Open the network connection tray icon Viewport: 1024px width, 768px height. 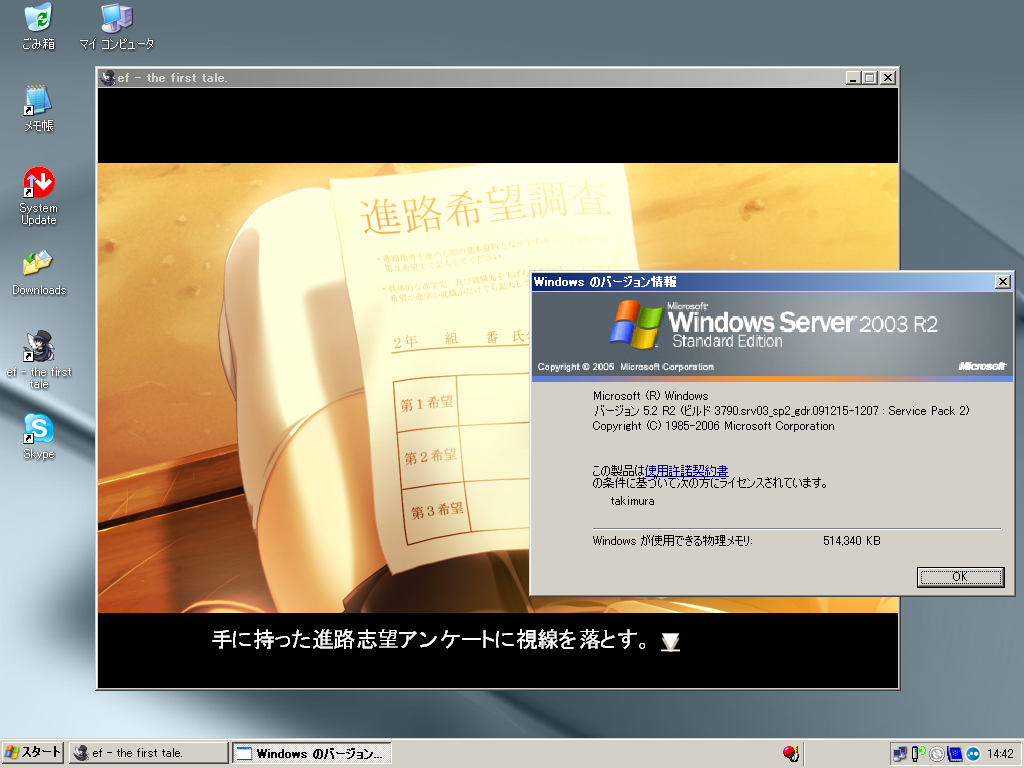pyautogui.click(x=899, y=754)
